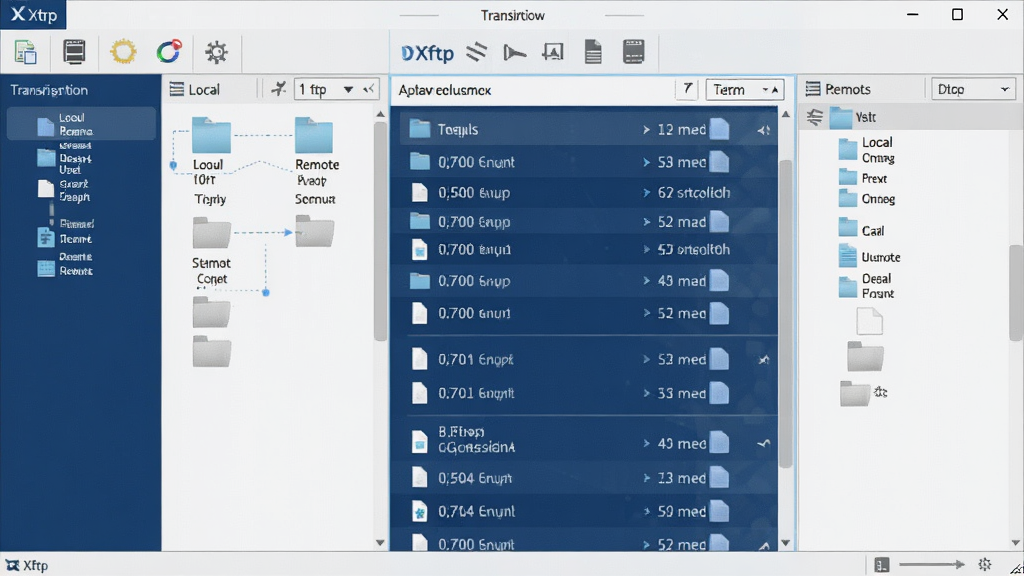Screen dimensions: 1024x576
Task: Click the document copy toolbar icon
Action: [x=25, y=52]
